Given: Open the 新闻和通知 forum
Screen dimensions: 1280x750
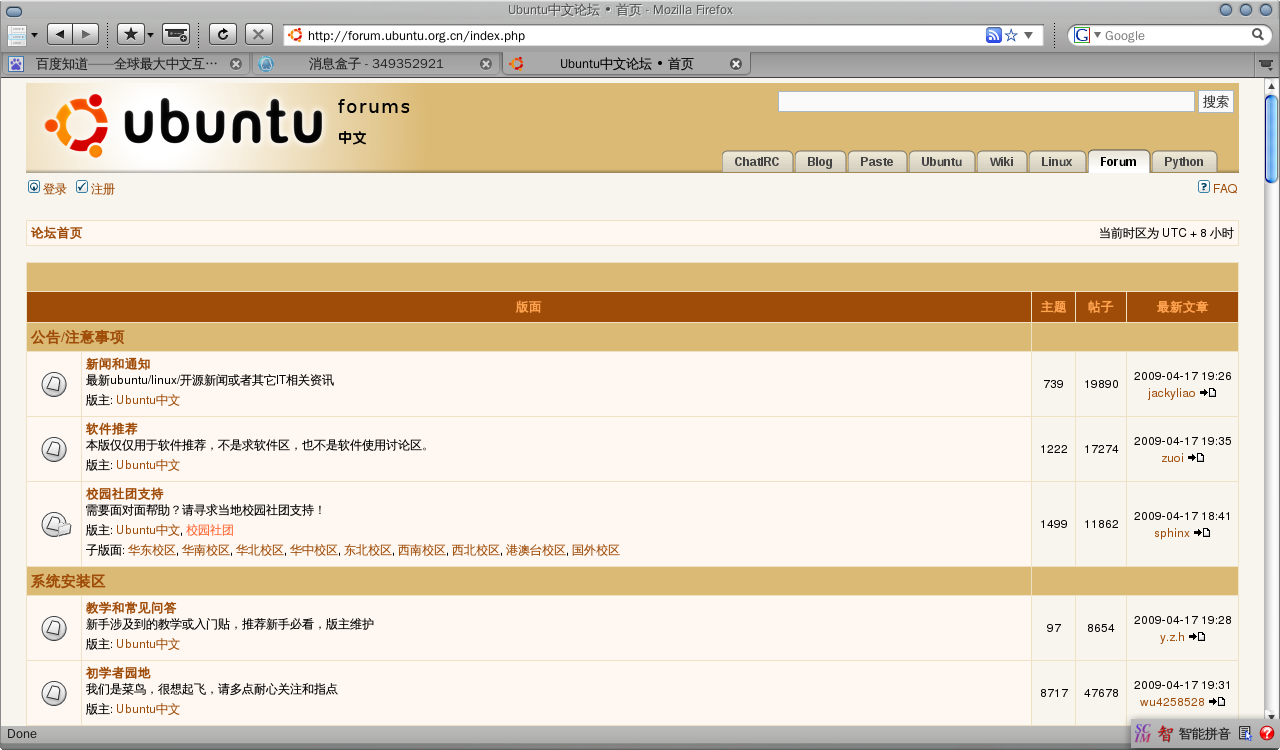Looking at the screenshot, I should 118,364.
